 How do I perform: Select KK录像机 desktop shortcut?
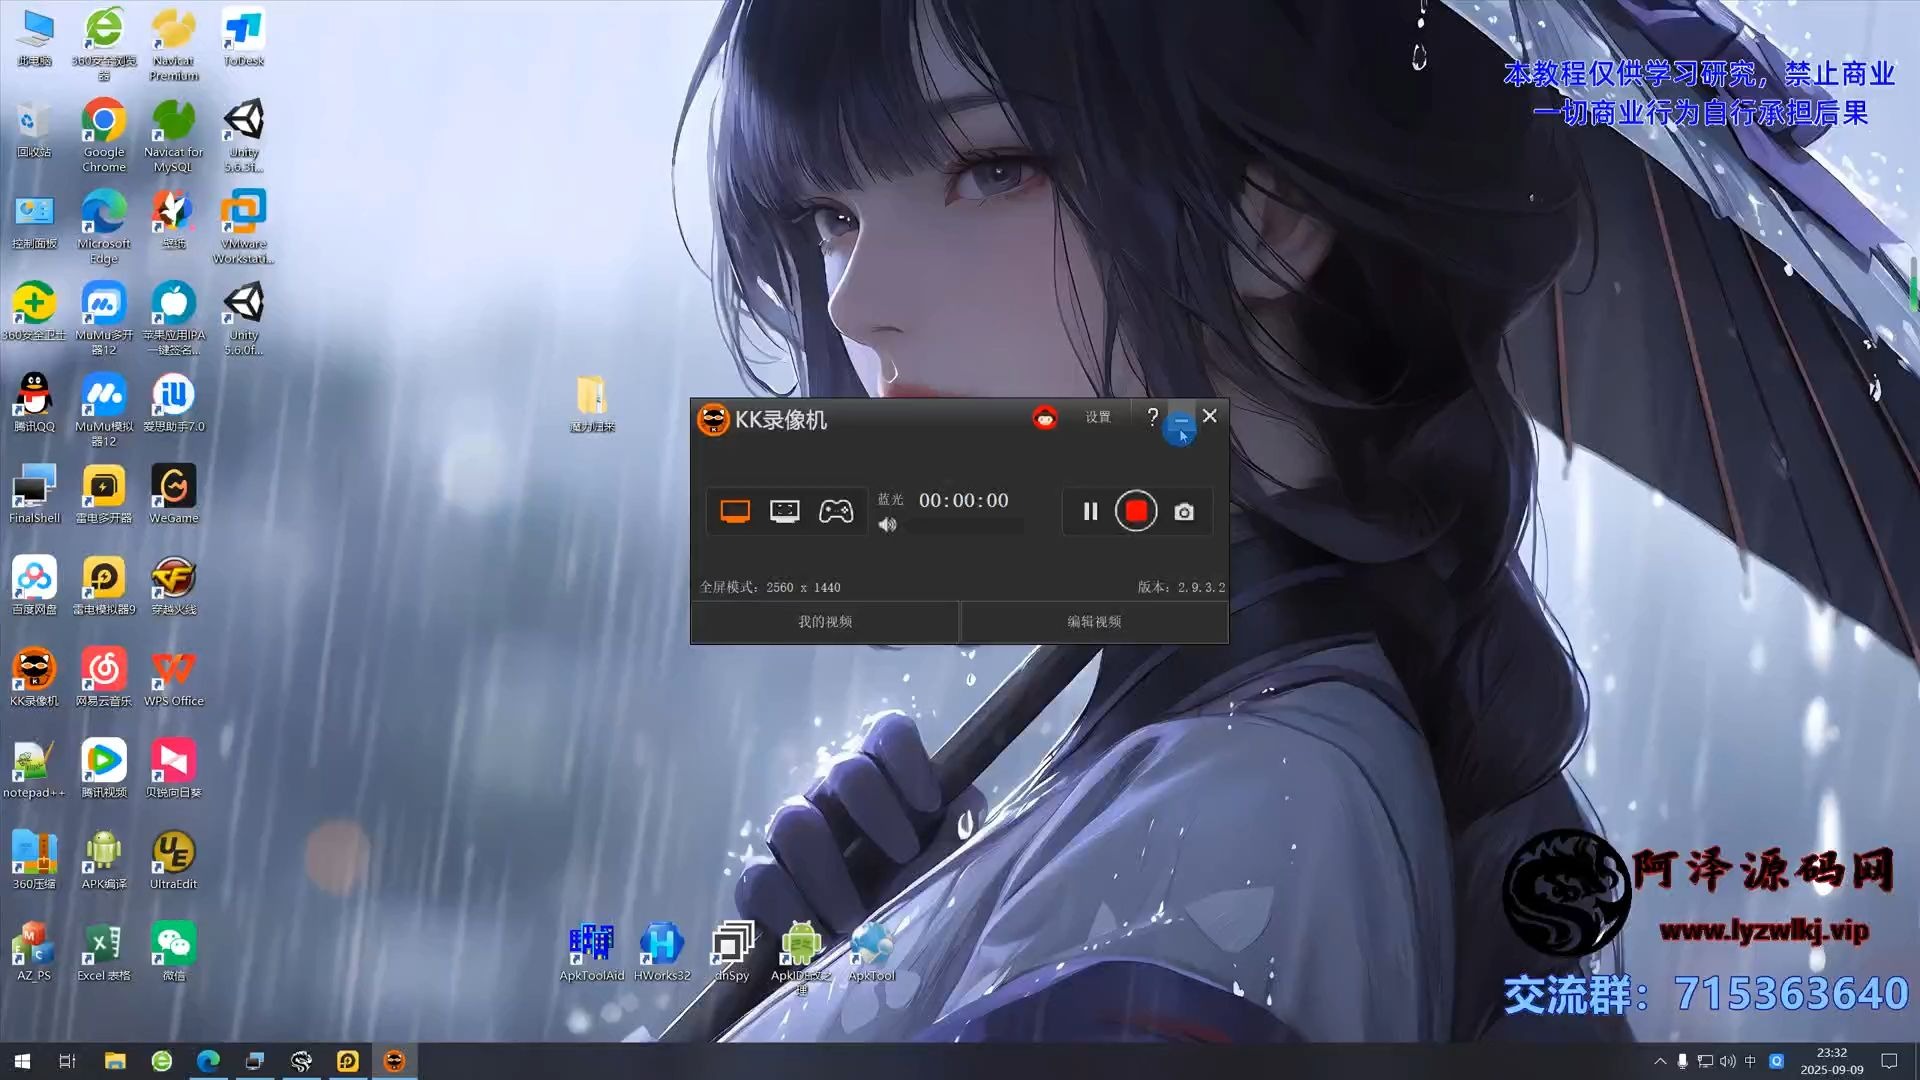[x=34, y=676]
